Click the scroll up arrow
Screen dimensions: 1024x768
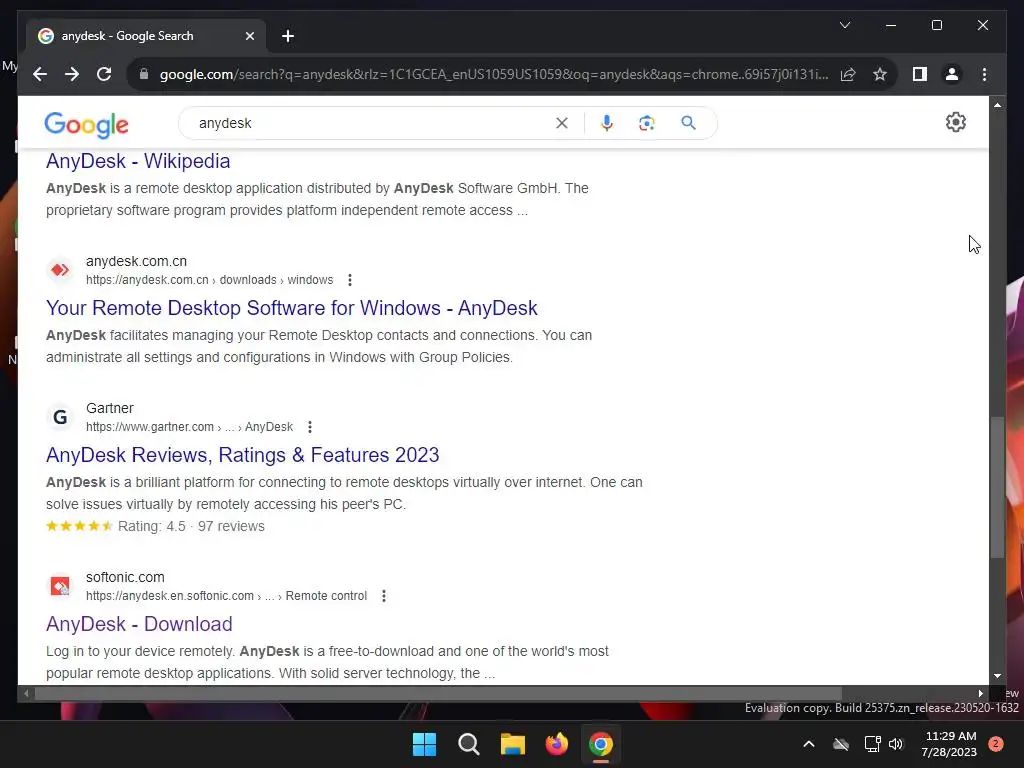[997, 104]
